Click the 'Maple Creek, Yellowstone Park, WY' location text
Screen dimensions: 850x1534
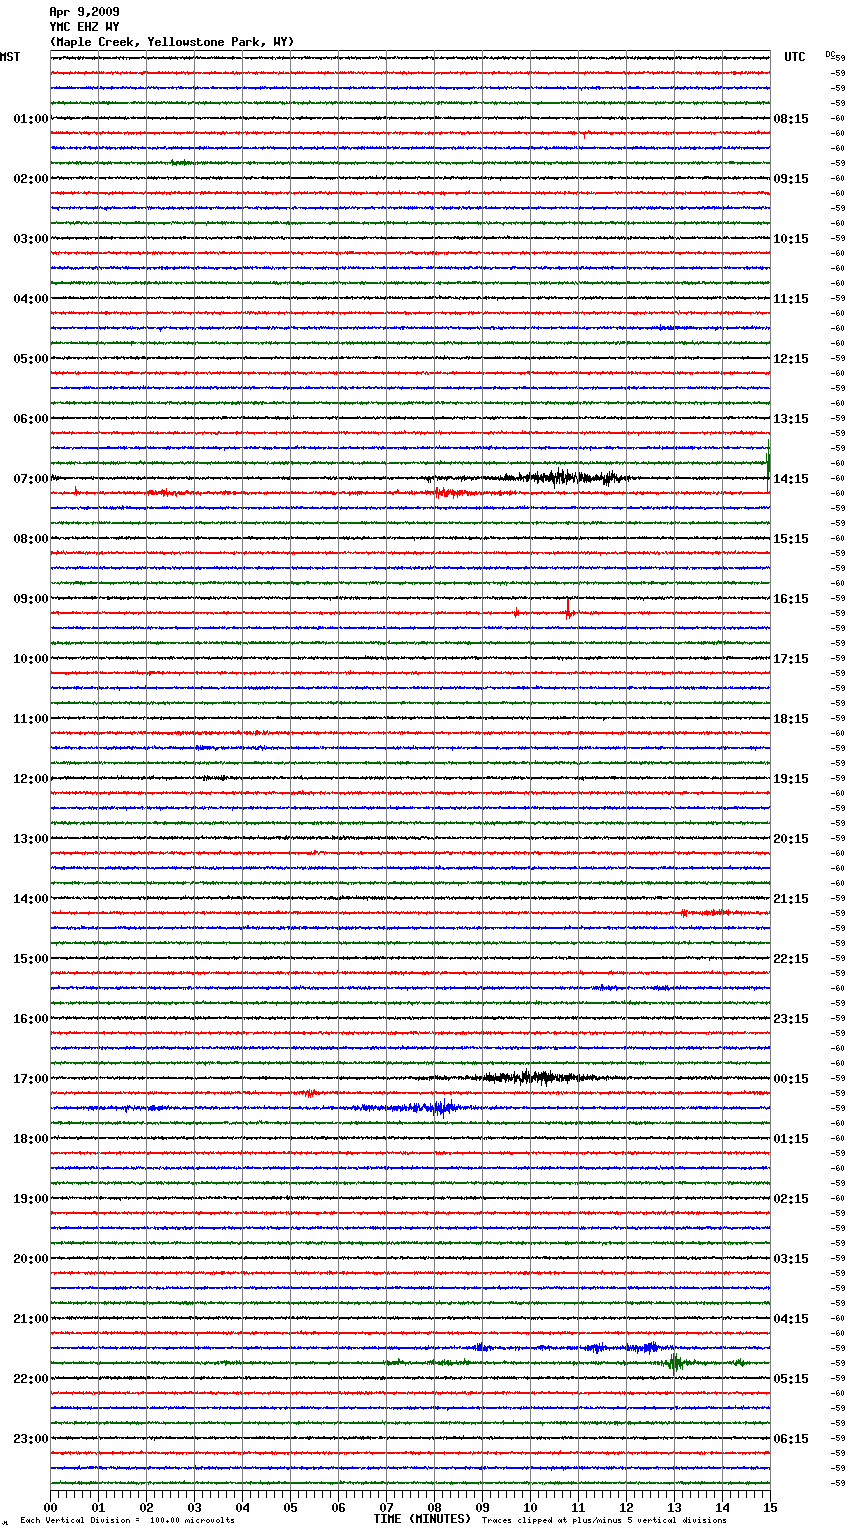(172, 42)
